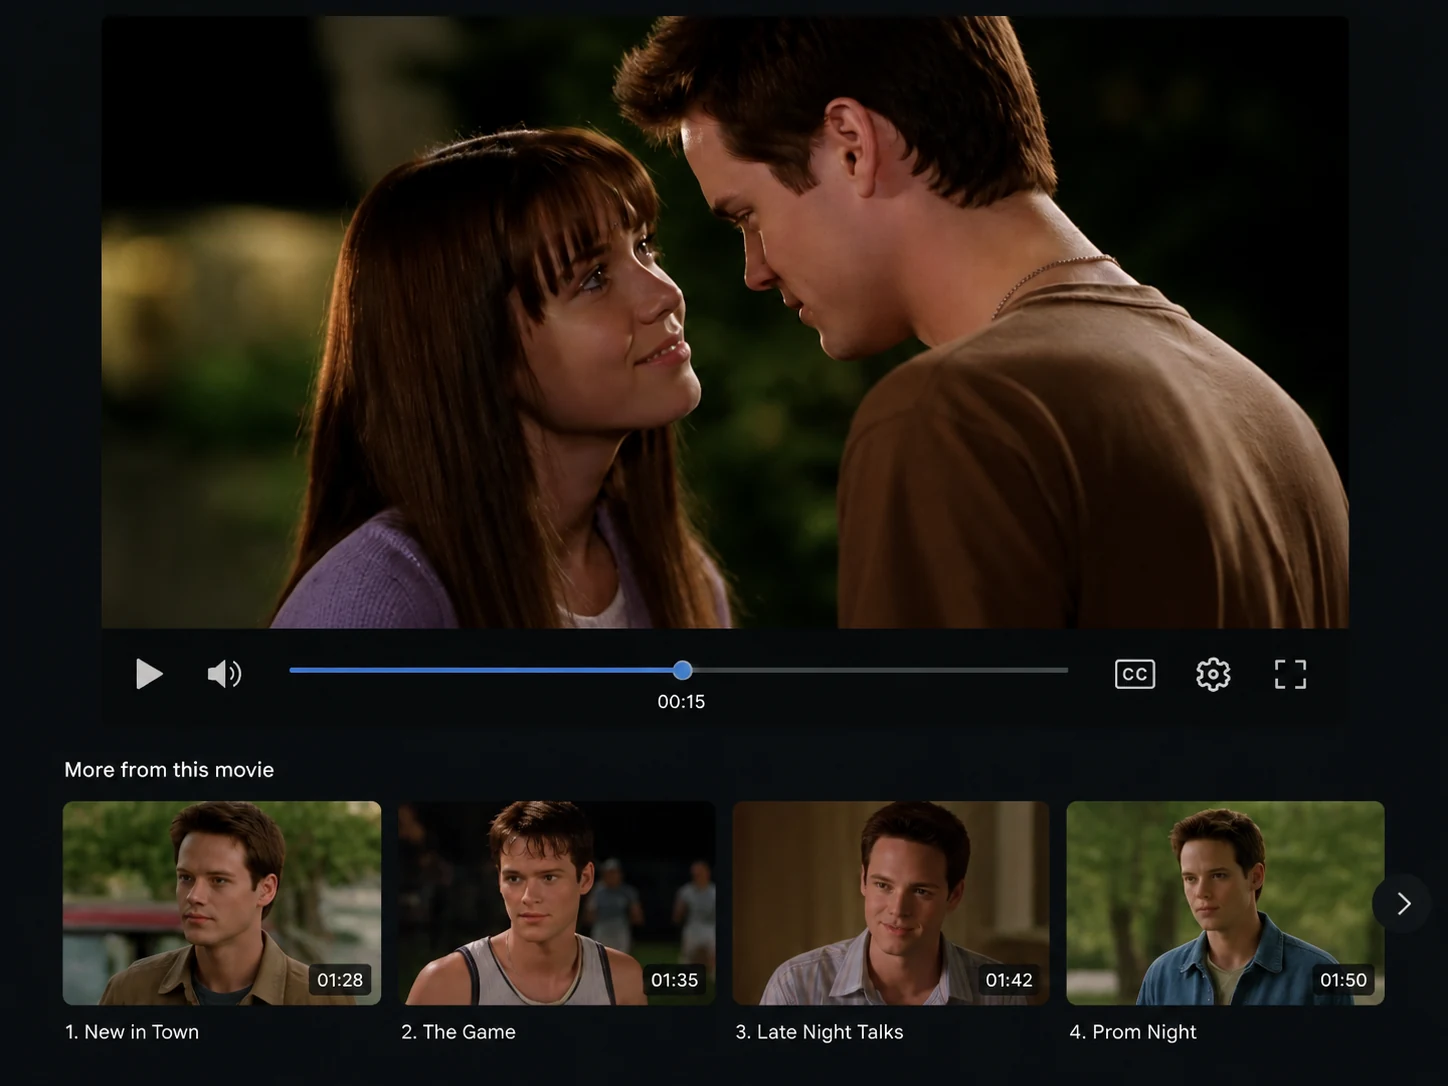This screenshot has width=1448, height=1086.
Task: Click the Play button
Action: [x=148, y=674]
